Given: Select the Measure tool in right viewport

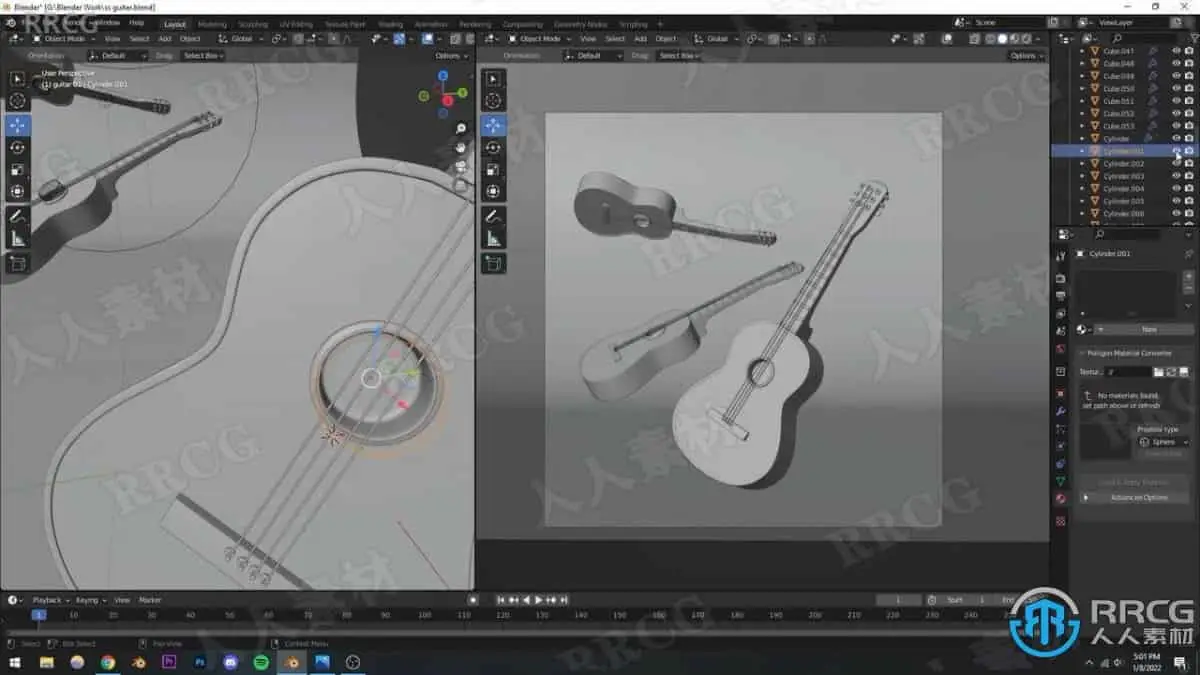Looking at the screenshot, I should (493, 238).
